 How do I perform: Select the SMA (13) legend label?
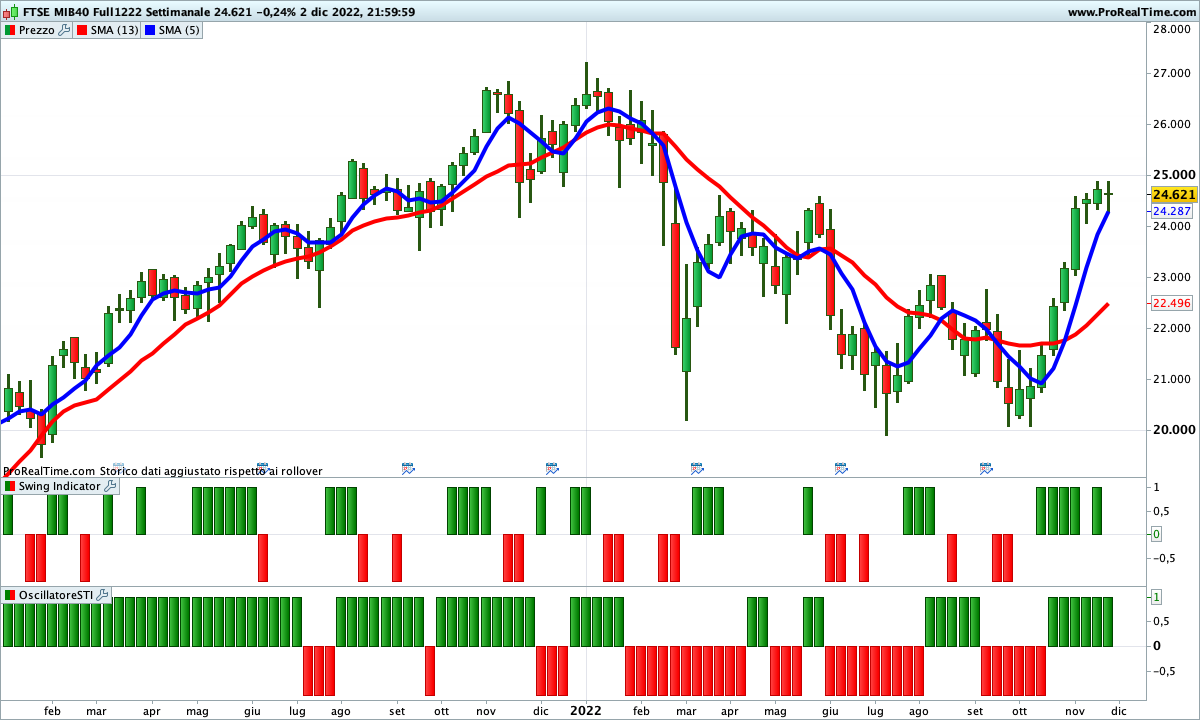(114, 30)
